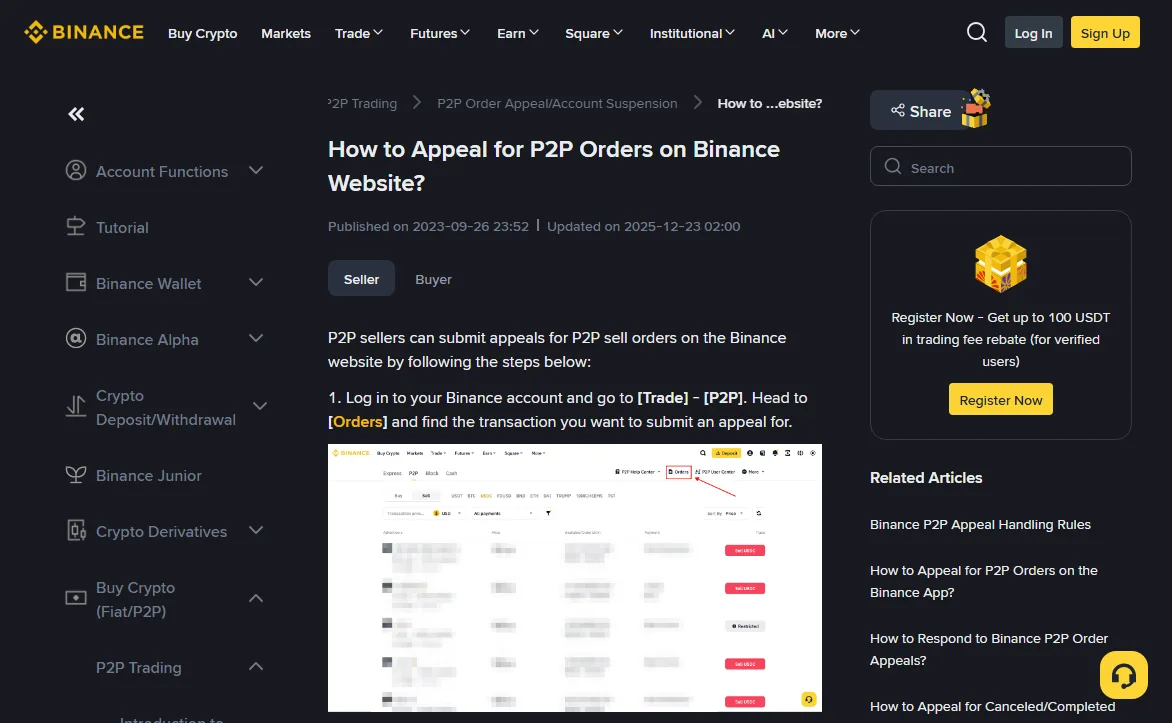Screen dimensions: 1172x723
Task: Click the Log In button
Action: coord(1033,32)
